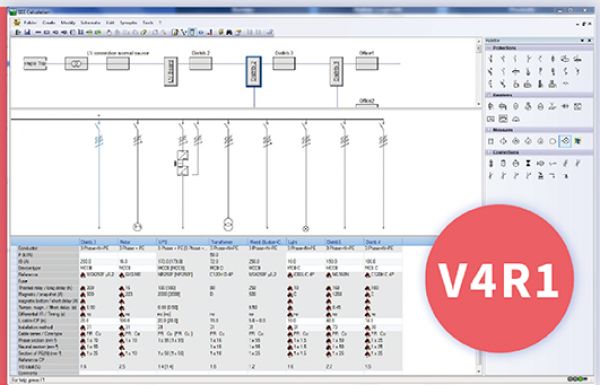Select the highlighted Distrib 2 vertical block

click(254, 72)
